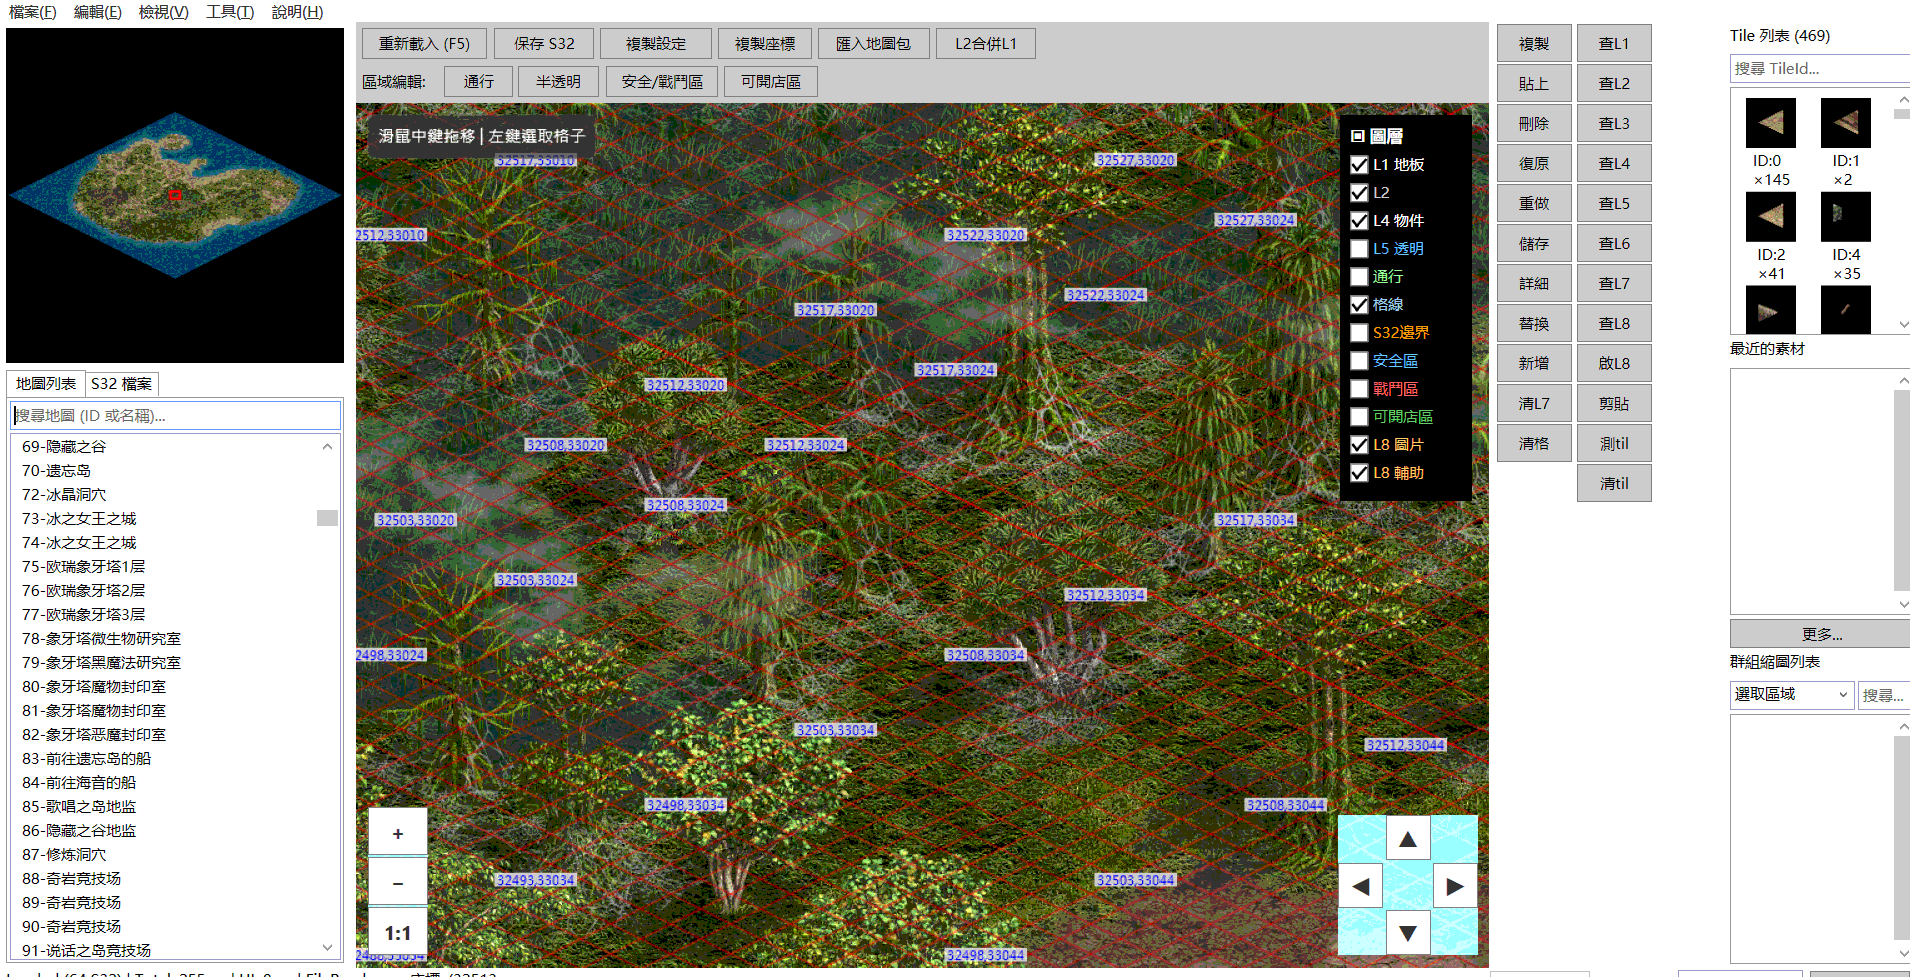The height and width of the screenshot is (977, 1910).
Task: Toggle the L2 layer checkbox
Action: (x=1359, y=193)
